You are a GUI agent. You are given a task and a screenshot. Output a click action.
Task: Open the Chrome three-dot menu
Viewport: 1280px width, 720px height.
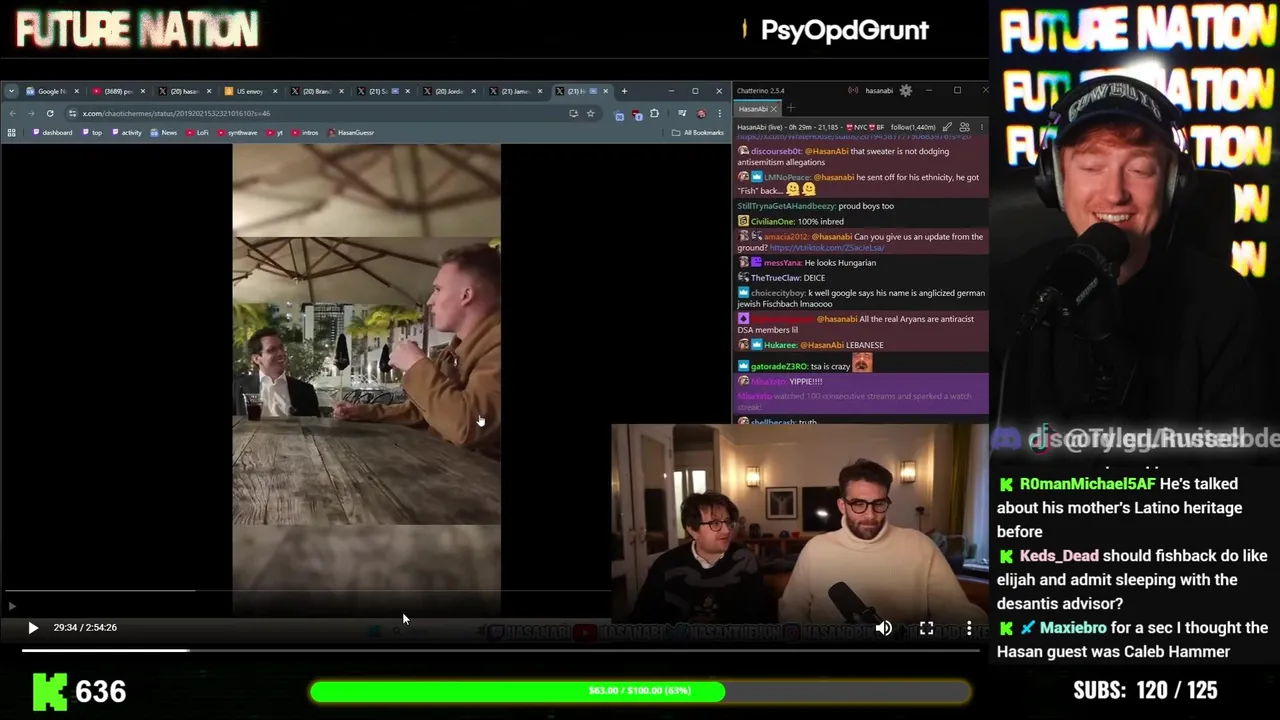[719, 114]
